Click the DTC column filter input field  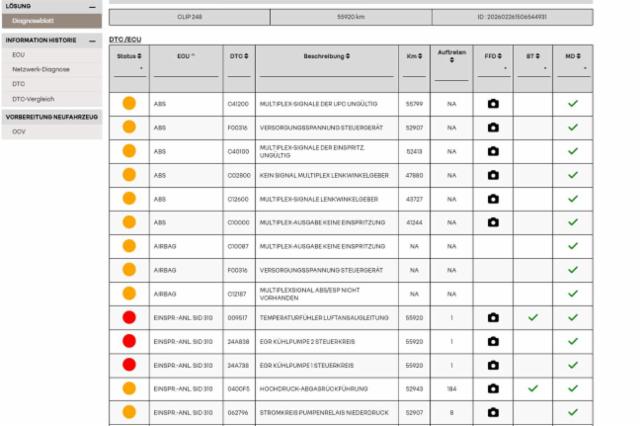(x=240, y=70)
